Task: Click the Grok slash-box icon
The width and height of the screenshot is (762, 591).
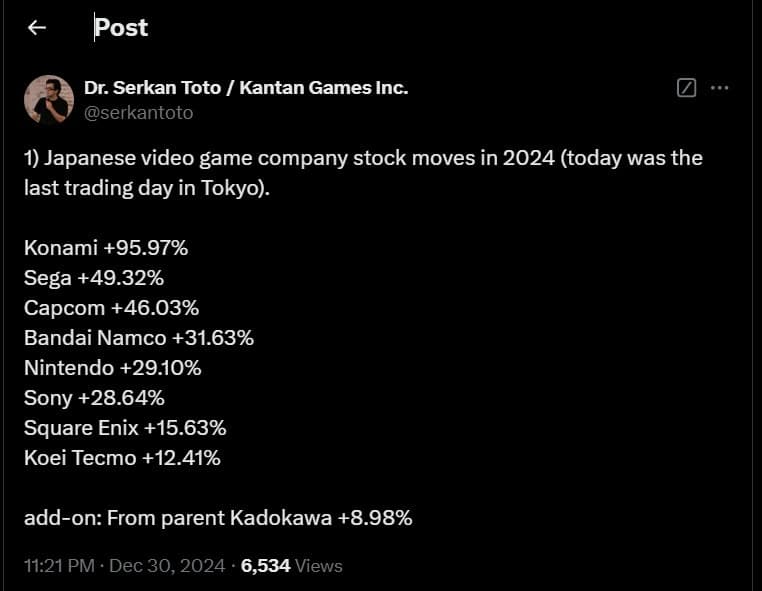Action: tap(686, 88)
